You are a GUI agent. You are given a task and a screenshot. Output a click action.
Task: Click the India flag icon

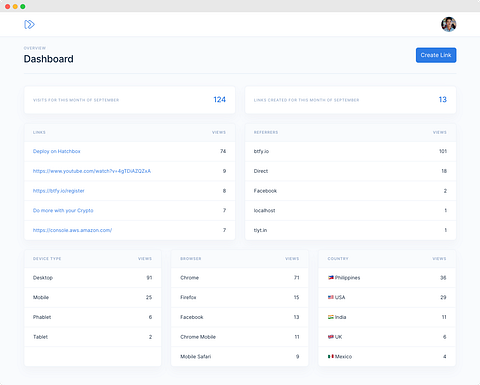tap(331, 317)
